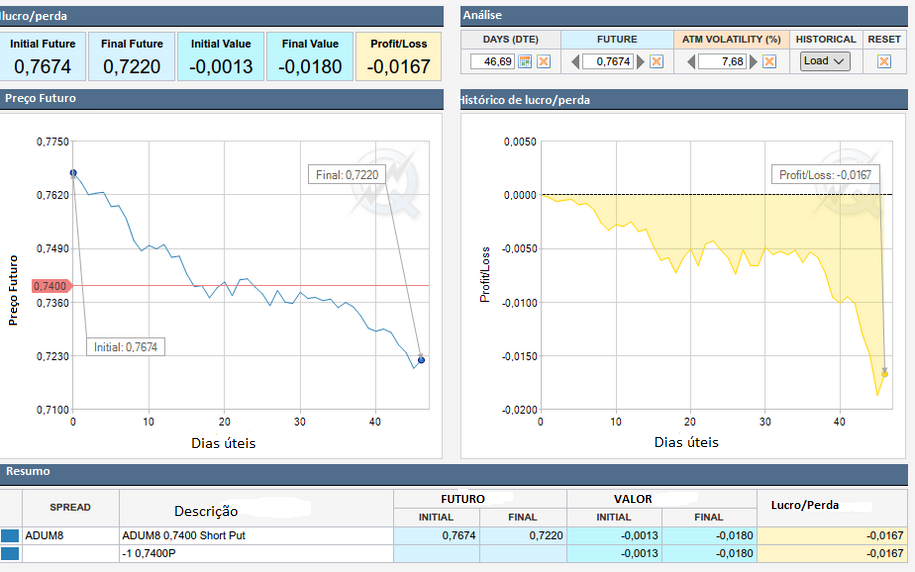Viewport: 915px width, 572px height.
Task: Click the ATM Volatility input field
Action: tap(721, 62)
